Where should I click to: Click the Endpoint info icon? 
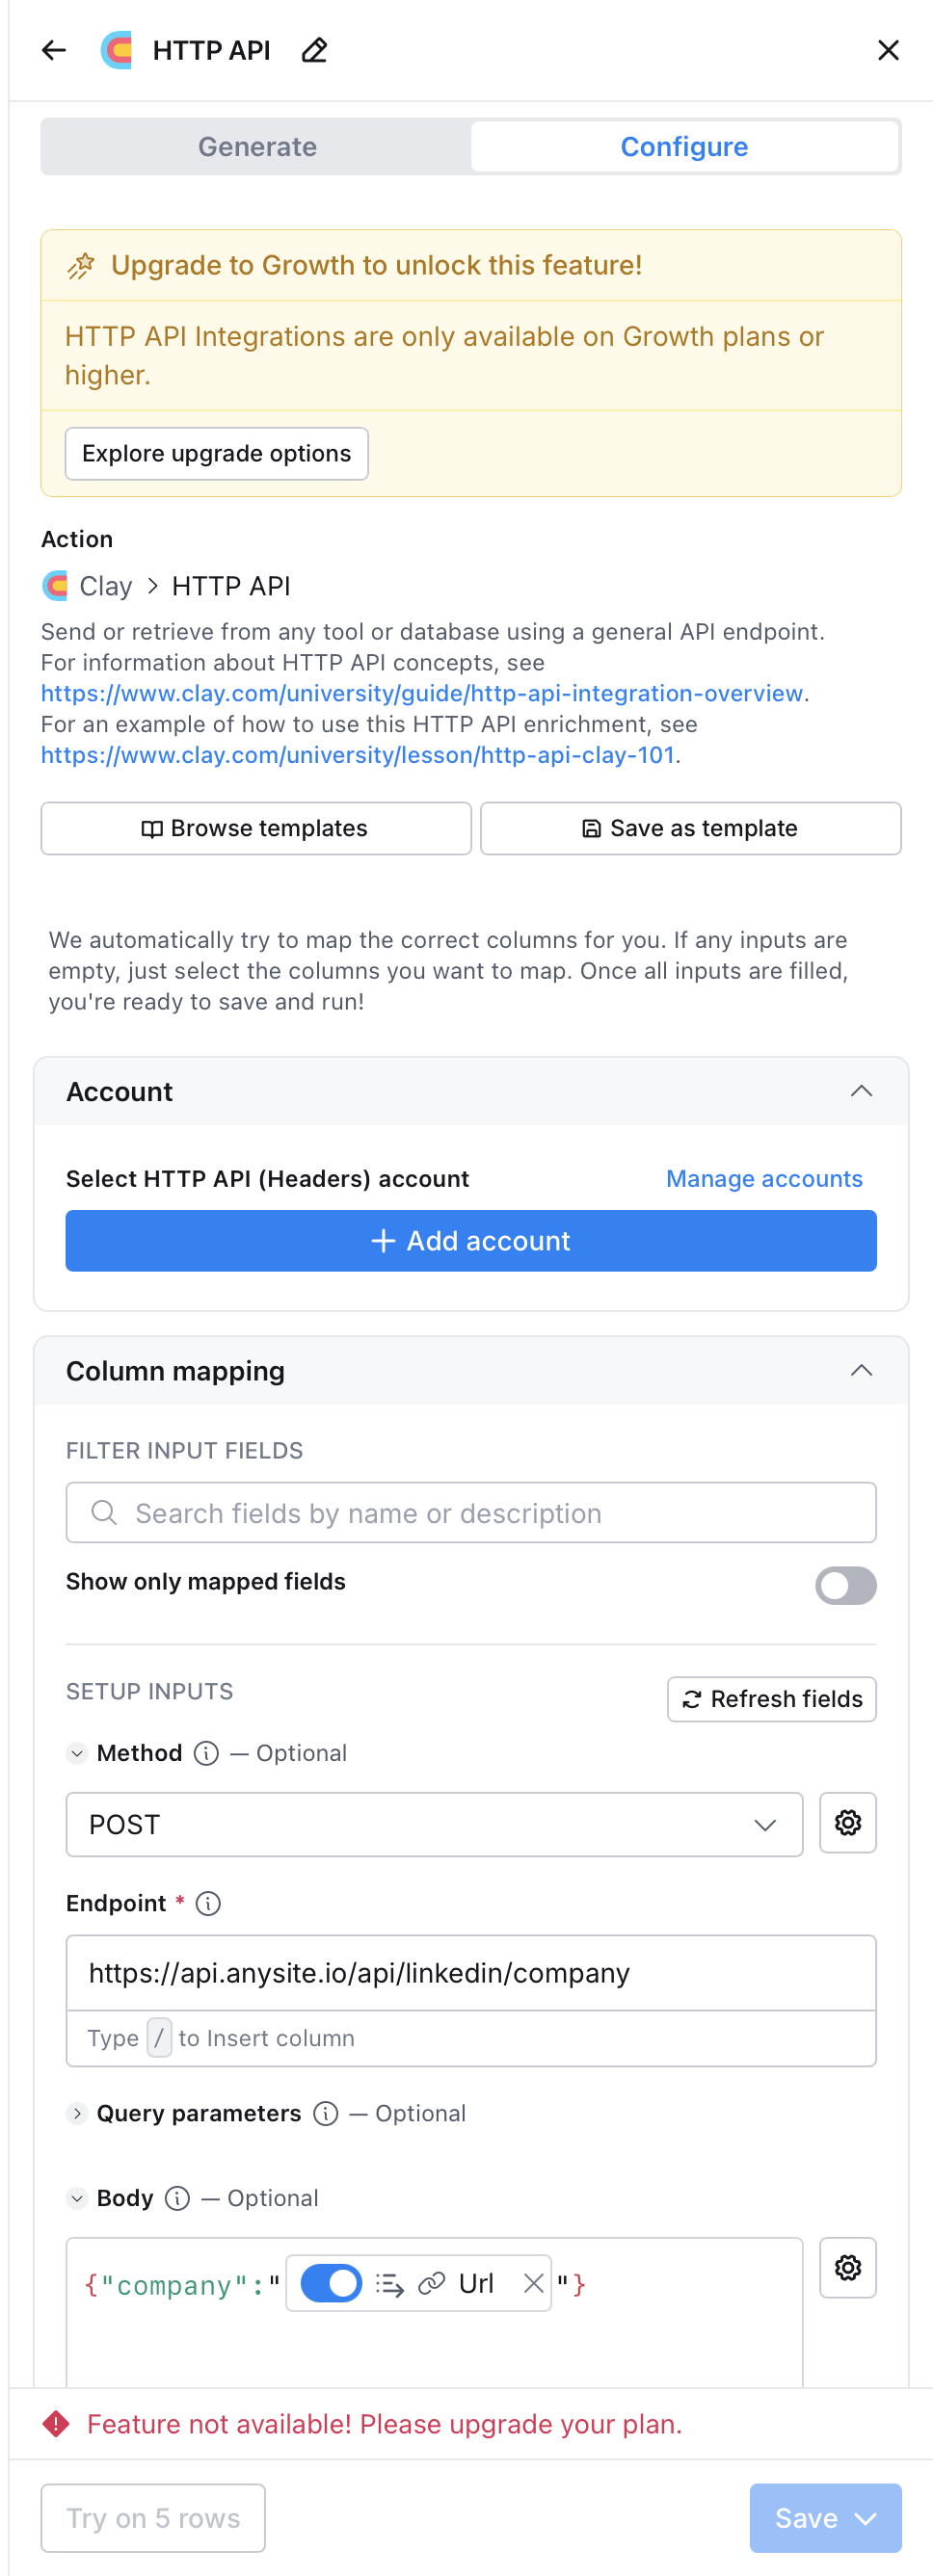click(x=207, y=1903)
